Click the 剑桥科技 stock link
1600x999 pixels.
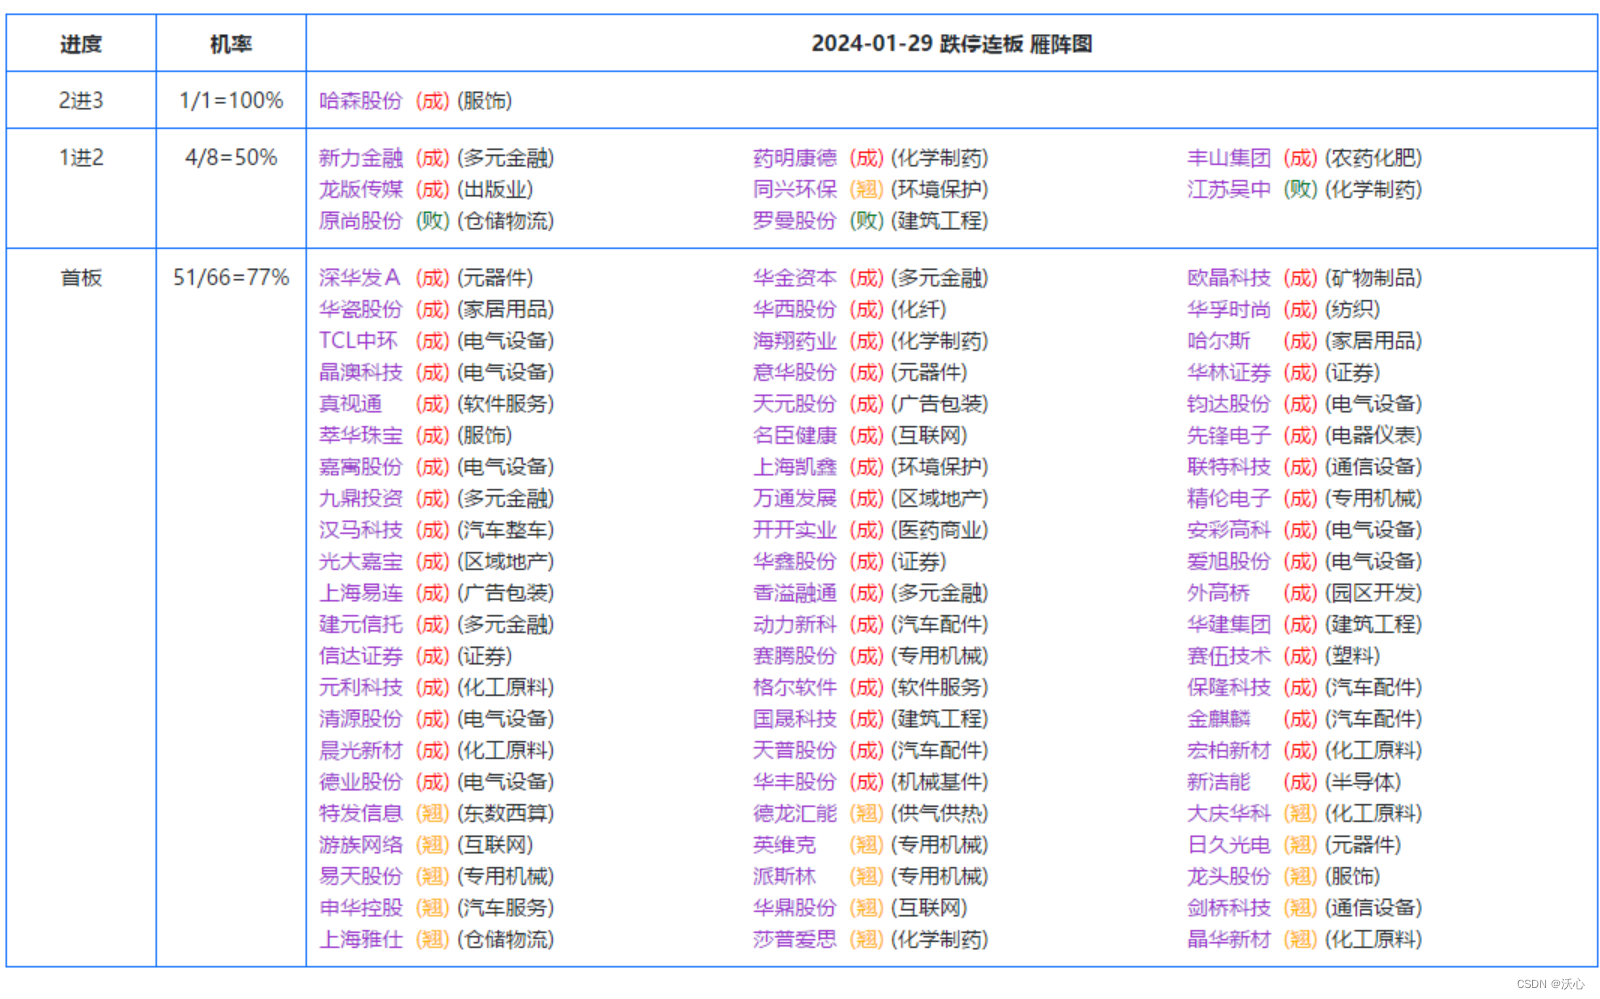(1228, 908)
